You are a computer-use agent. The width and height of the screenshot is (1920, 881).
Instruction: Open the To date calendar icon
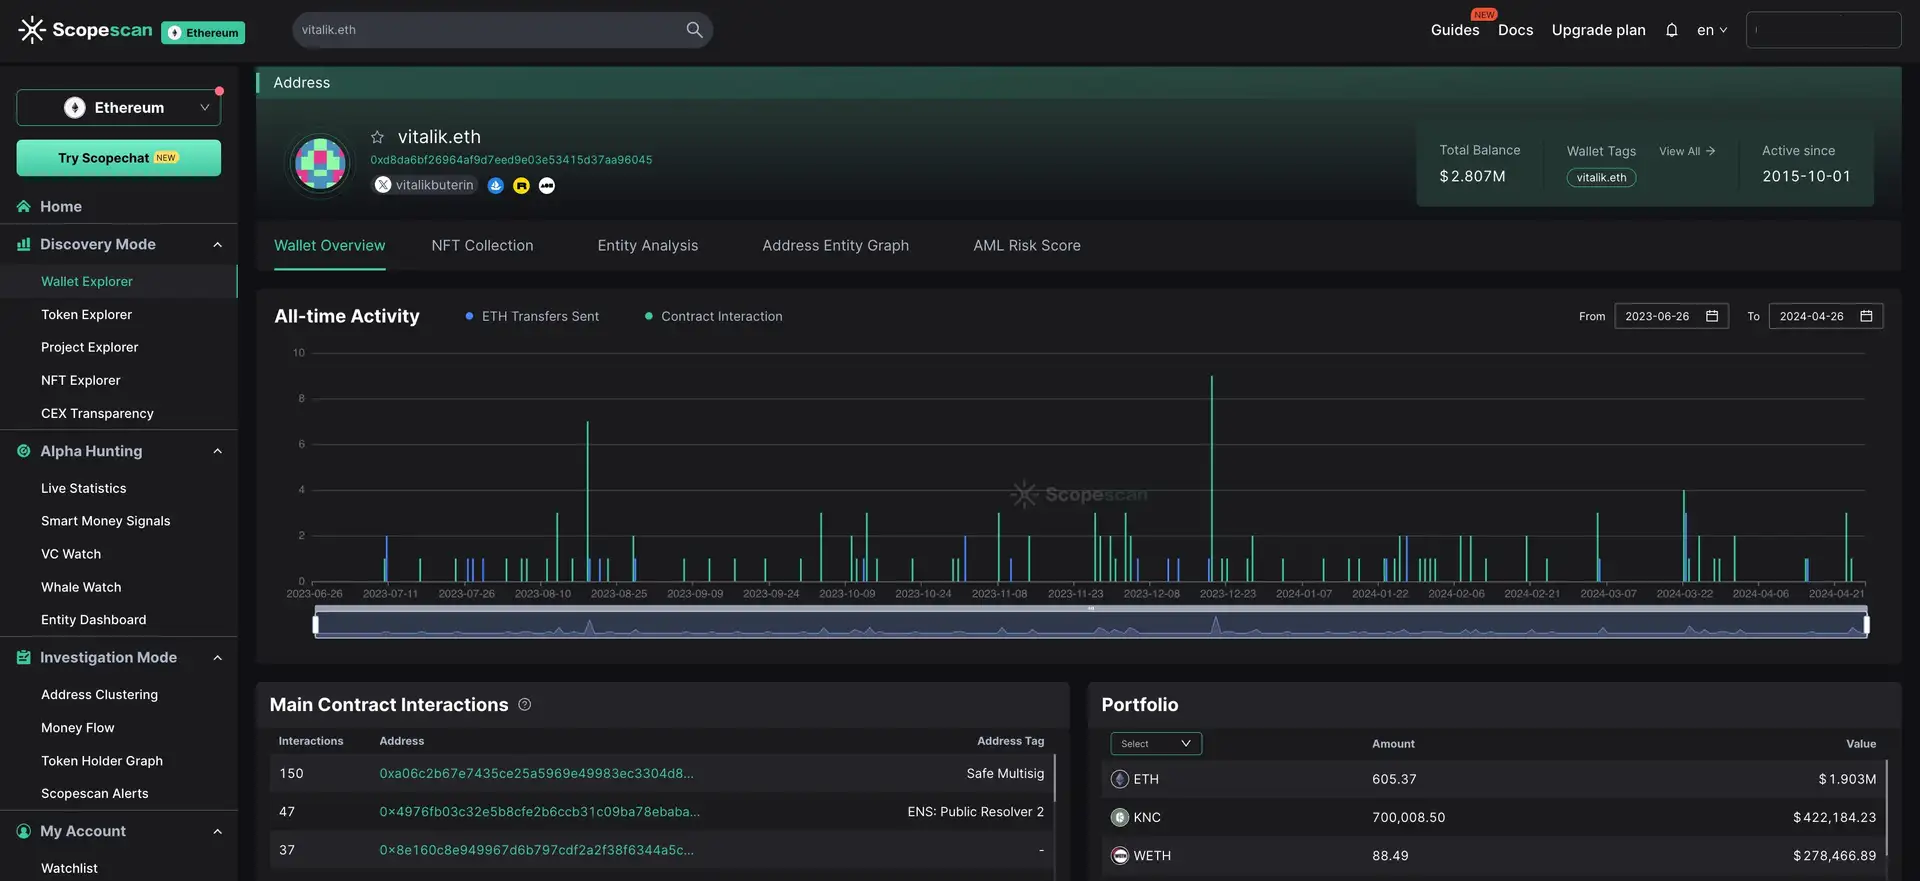(x=1865, y=316)
